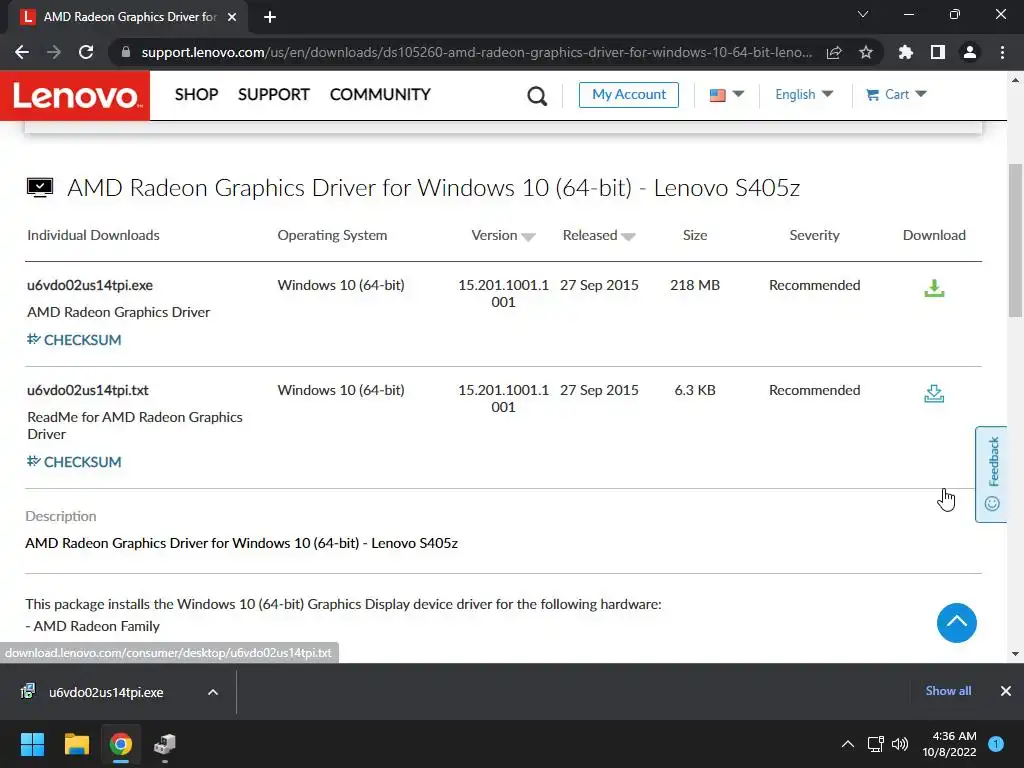Open File Explorer from the taskbar
This screenshot has width=1024, height=768.
tap(76, 744)
